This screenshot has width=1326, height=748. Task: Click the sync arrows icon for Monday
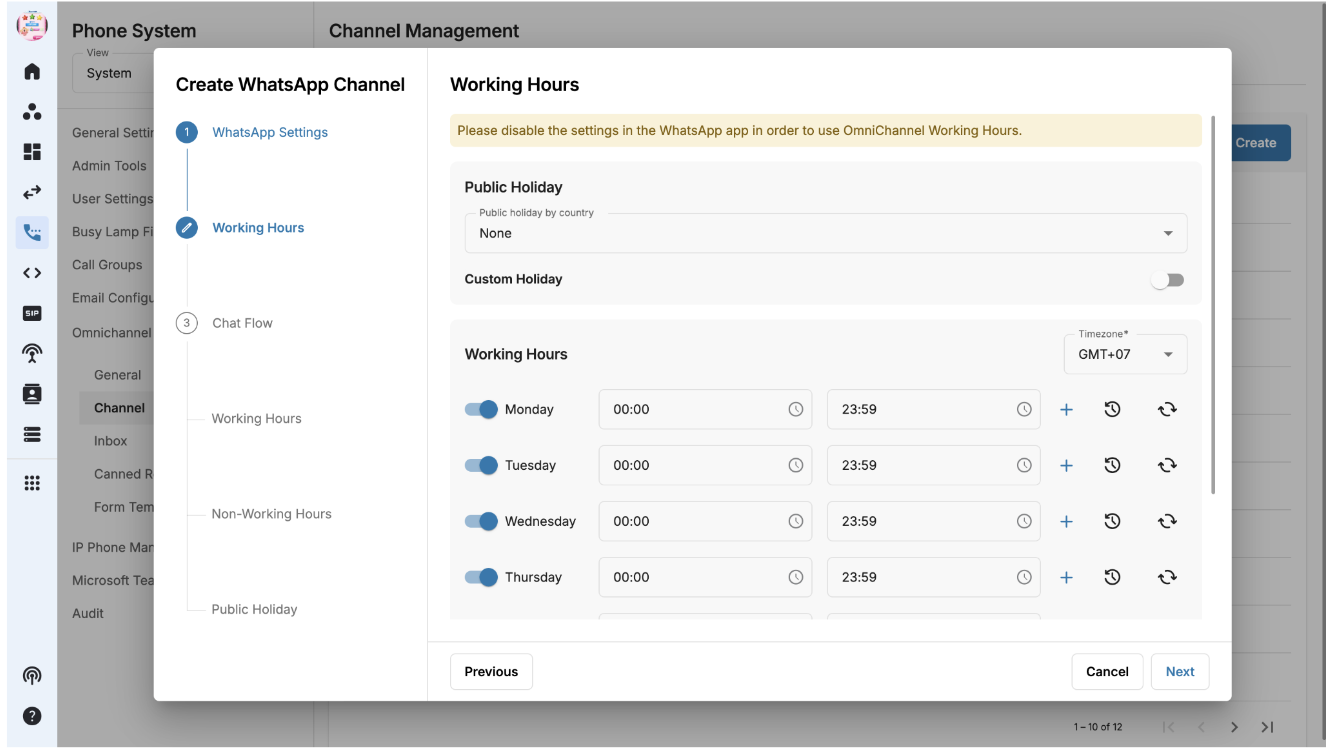click(x=1167, y=409)
